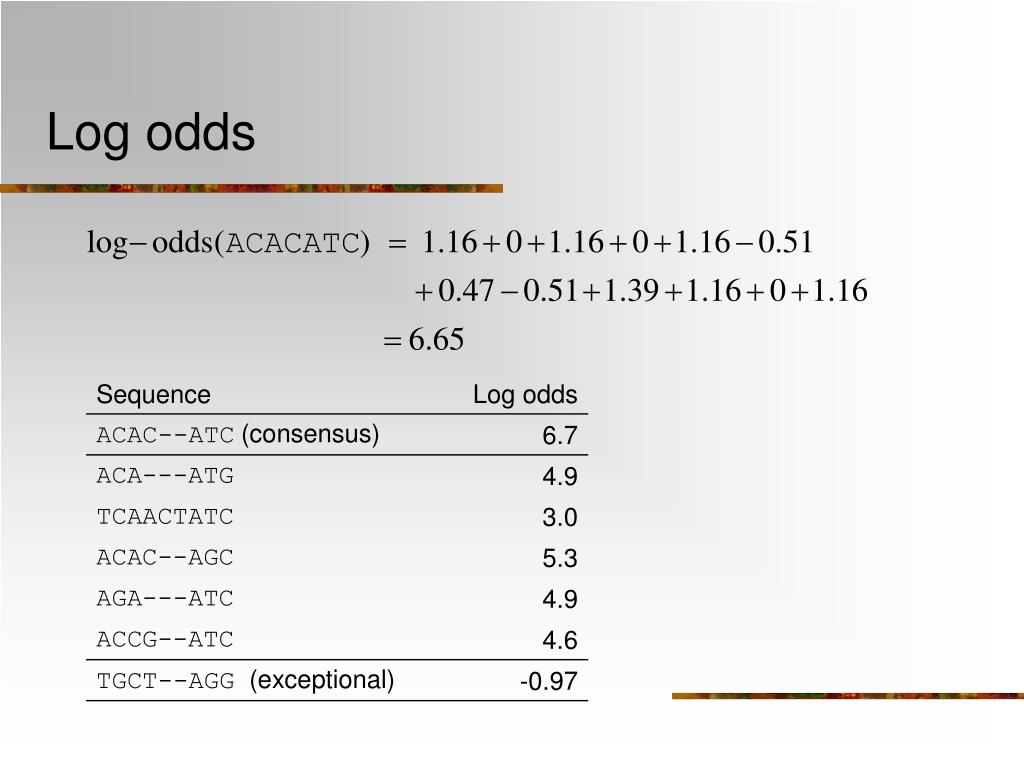Screen dimensions: 1024x768
Task: Click the Log odds column header
Action: click(525, 394)
